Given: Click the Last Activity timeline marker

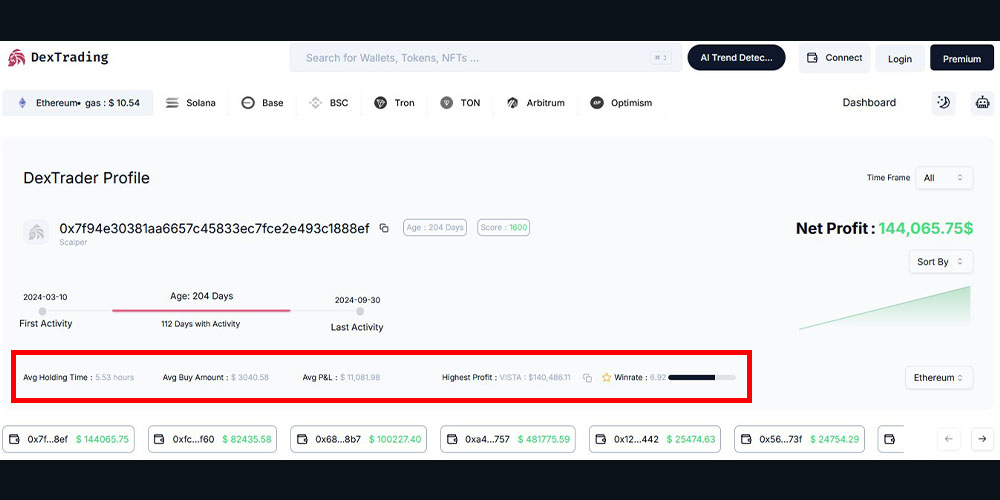Looking at the screenshot, I should pyautogui.click(x=360, y=311).
